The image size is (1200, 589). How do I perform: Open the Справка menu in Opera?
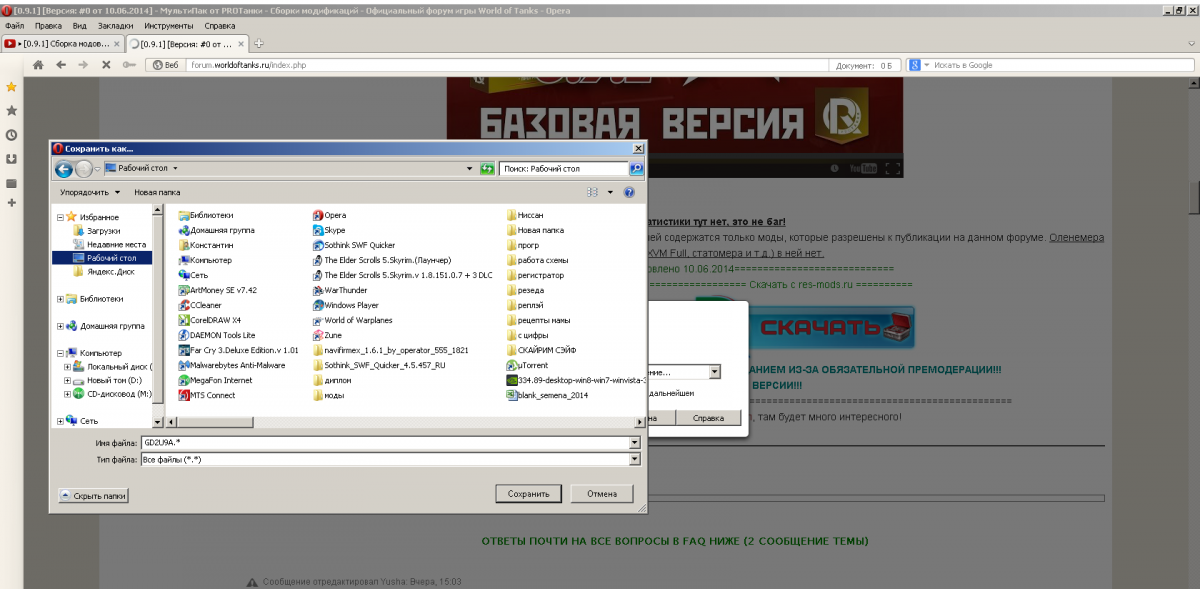pos(220,25)
